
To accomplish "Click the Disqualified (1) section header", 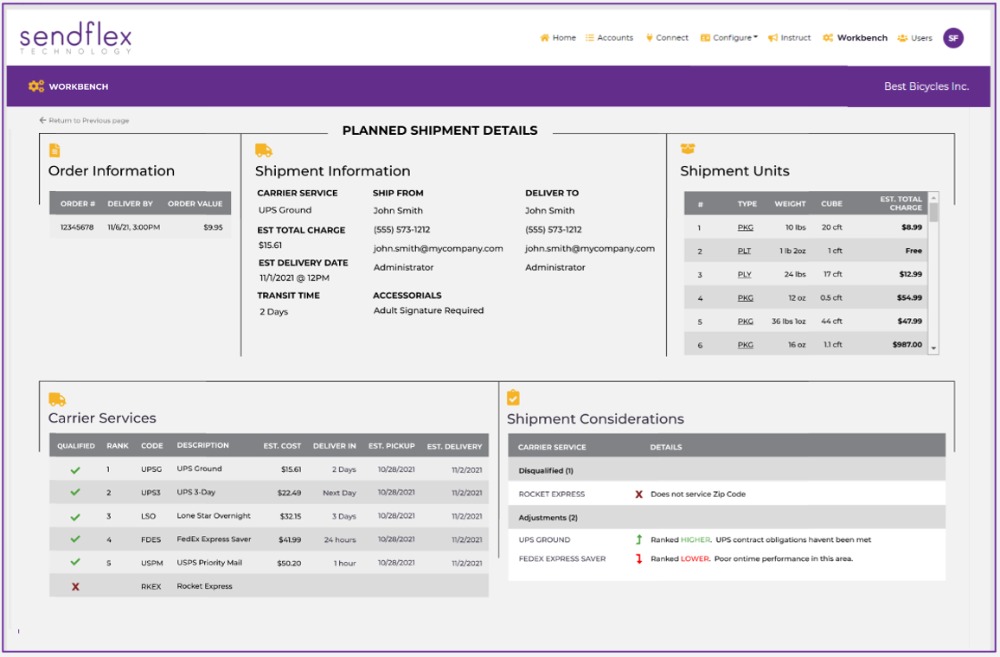I will (726, 471).
